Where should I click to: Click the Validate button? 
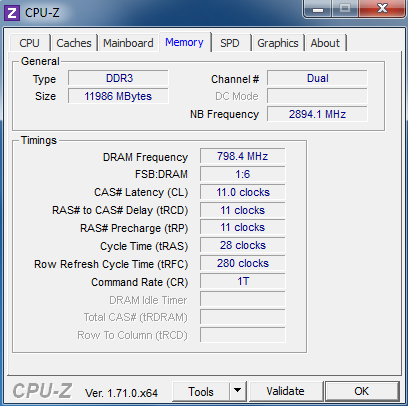[x=285, y=391]
